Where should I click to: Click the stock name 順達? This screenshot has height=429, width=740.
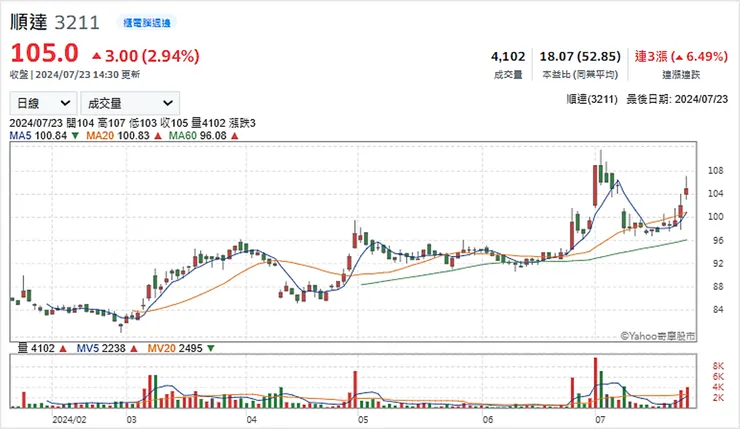pyautogui.click(x=29, y=22)
